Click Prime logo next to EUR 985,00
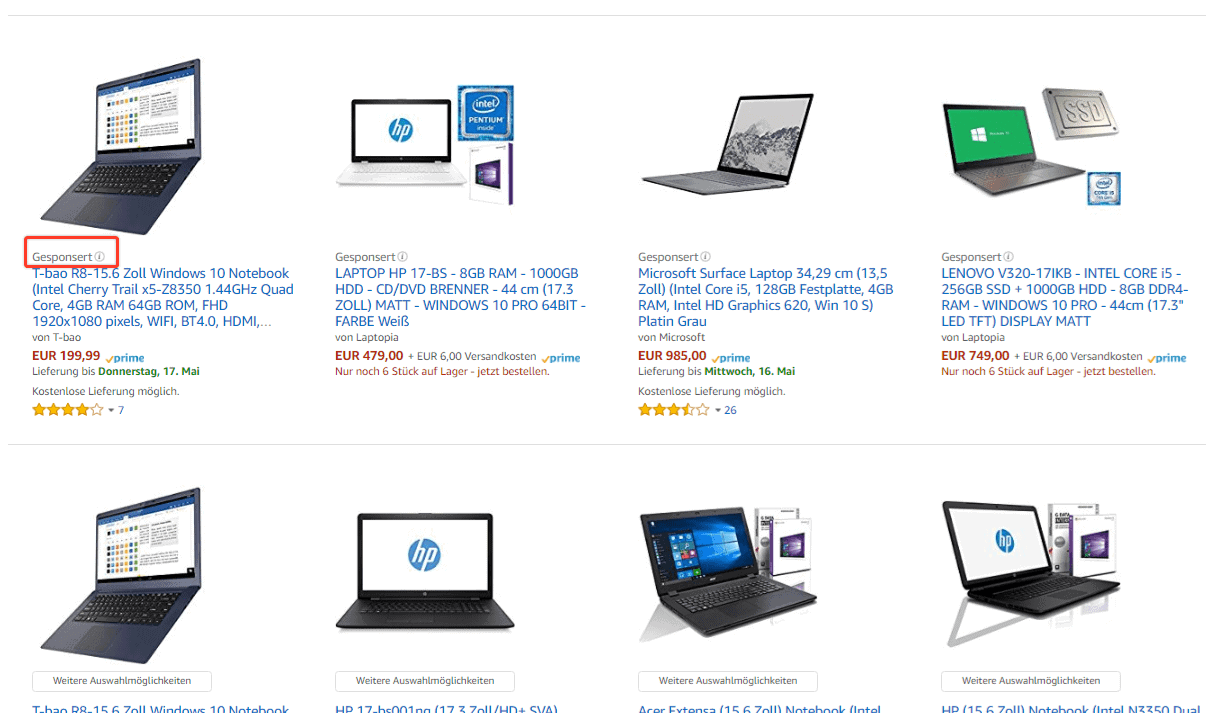 pyautogui.click(x=731, y=357)
